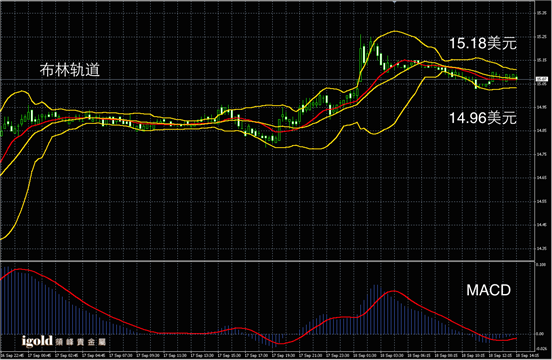Click the 0.100 level on the MACD scale
This screenshot has width=552, height=360.
(541, 264)
